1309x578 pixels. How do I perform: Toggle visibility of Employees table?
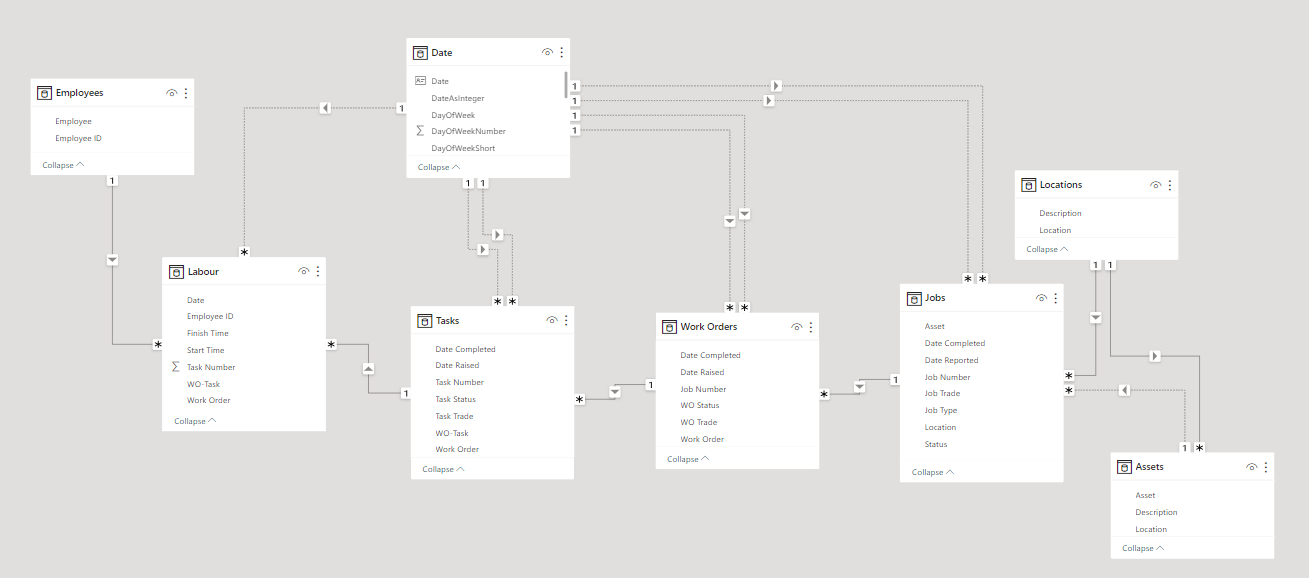(x=172, y=93)
